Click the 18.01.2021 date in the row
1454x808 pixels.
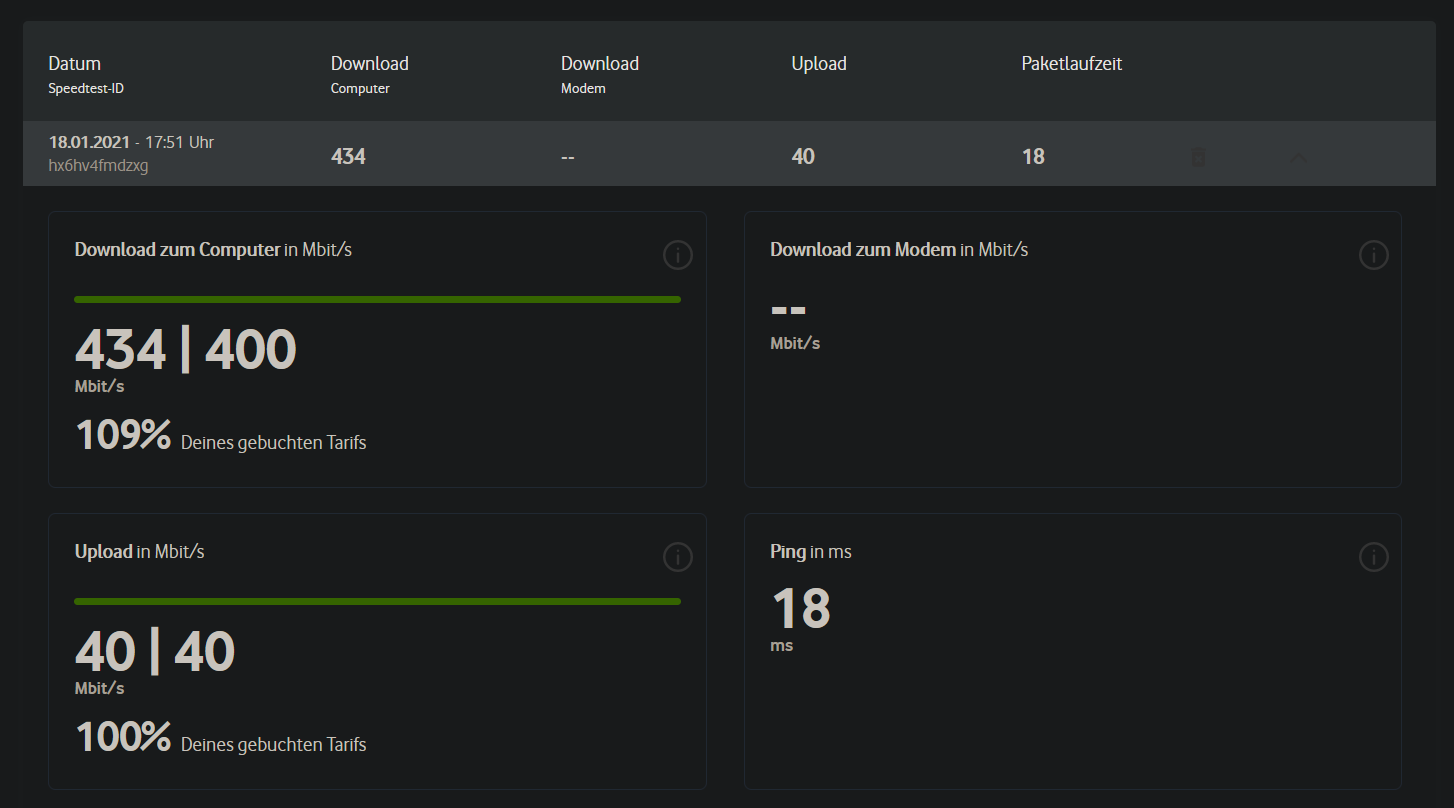pos(90,142)
